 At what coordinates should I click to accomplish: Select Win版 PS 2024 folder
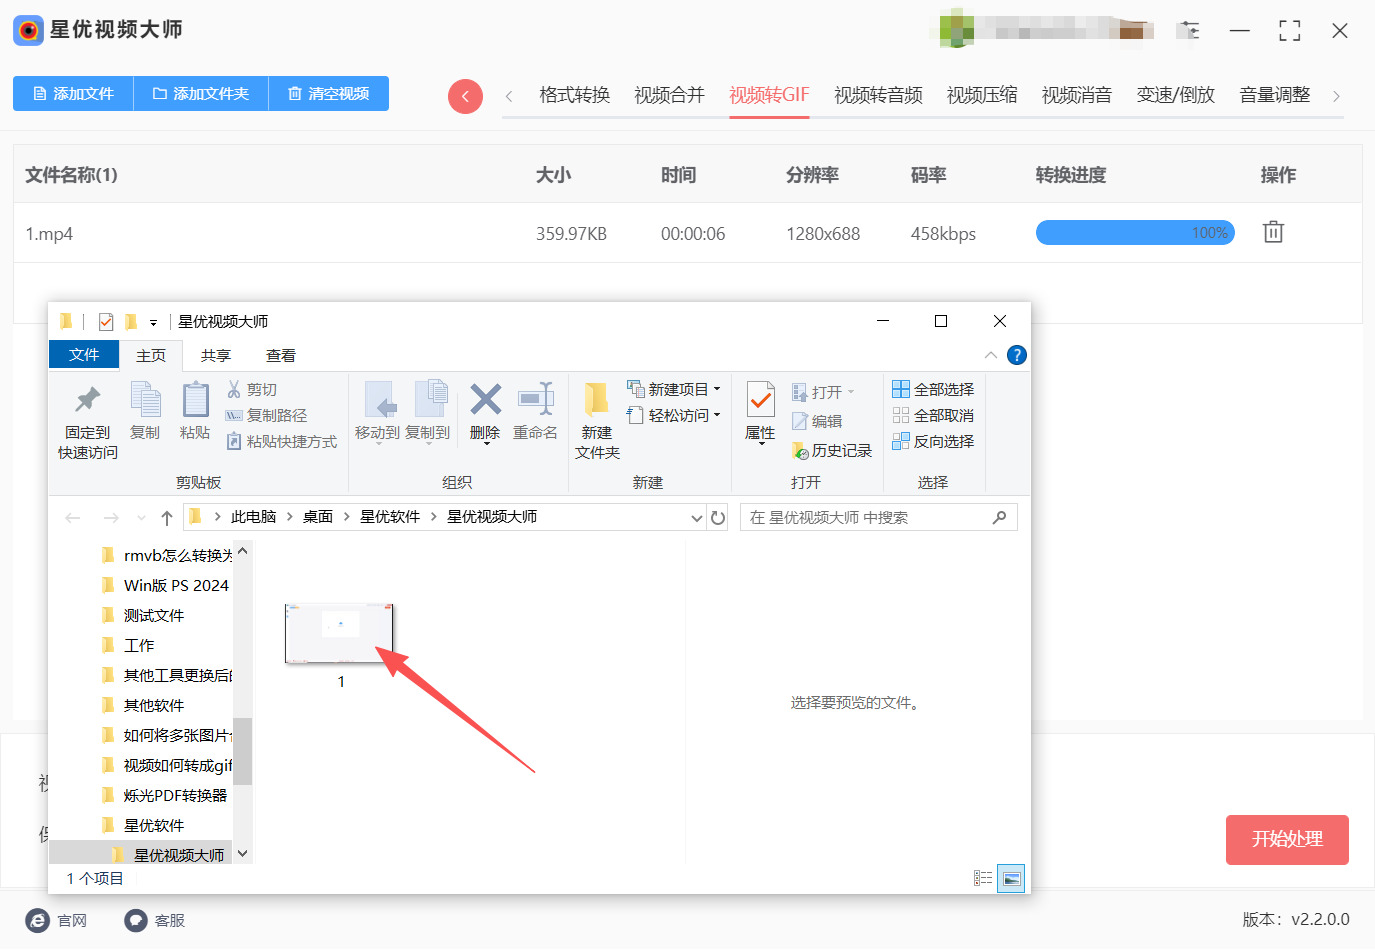(x=176, y=585)
